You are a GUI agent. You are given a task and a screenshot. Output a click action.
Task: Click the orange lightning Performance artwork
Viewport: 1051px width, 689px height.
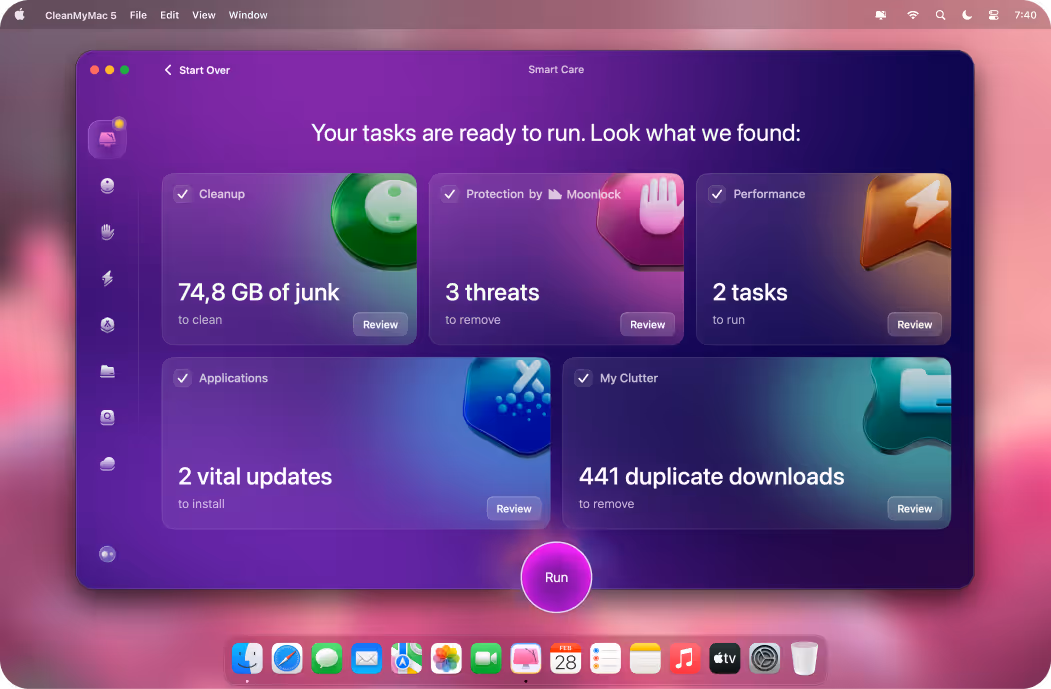coord(906,221)
